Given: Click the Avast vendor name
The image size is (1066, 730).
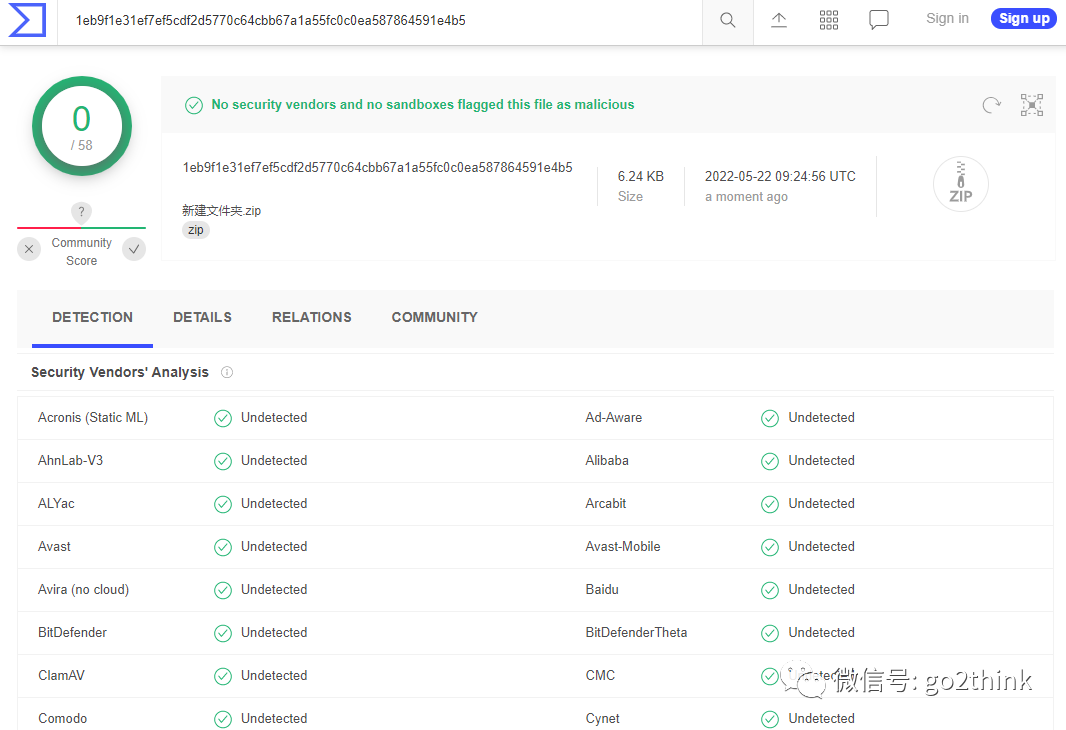Looking at the screenshot, I should pyautogui.click(x=54, y=546).
